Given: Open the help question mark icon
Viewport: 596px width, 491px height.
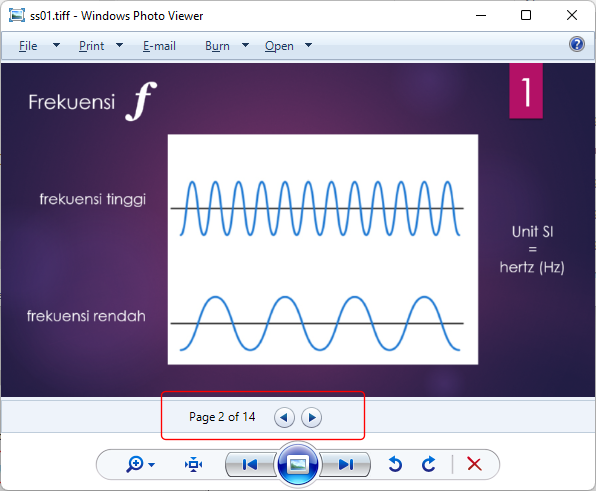Looking at the screenshot, I should tap(577, 44).
